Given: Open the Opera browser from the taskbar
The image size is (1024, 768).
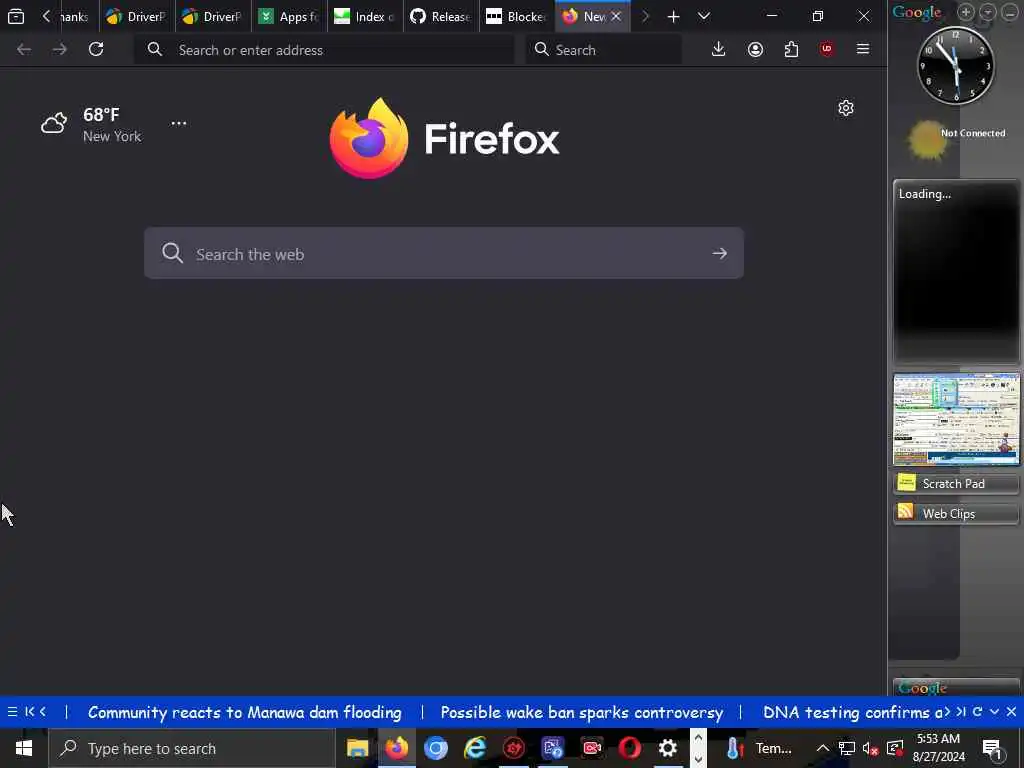Looking at the screenshot, I should (x=630, y=748).
